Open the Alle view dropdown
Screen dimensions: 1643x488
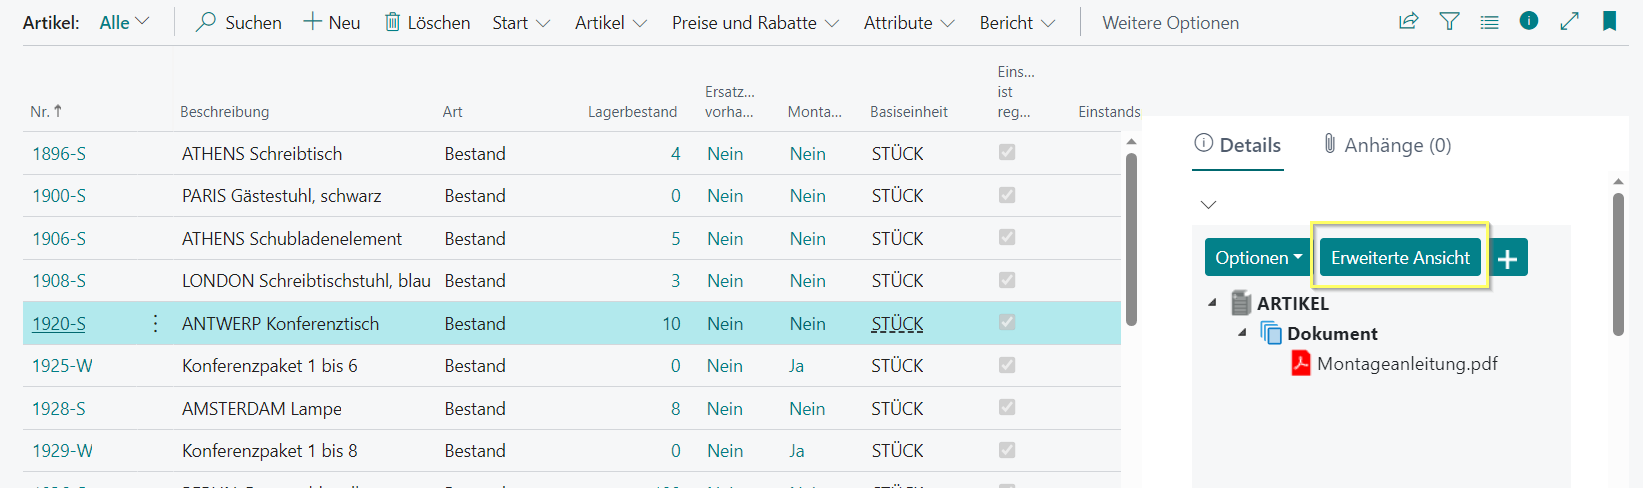124,22
